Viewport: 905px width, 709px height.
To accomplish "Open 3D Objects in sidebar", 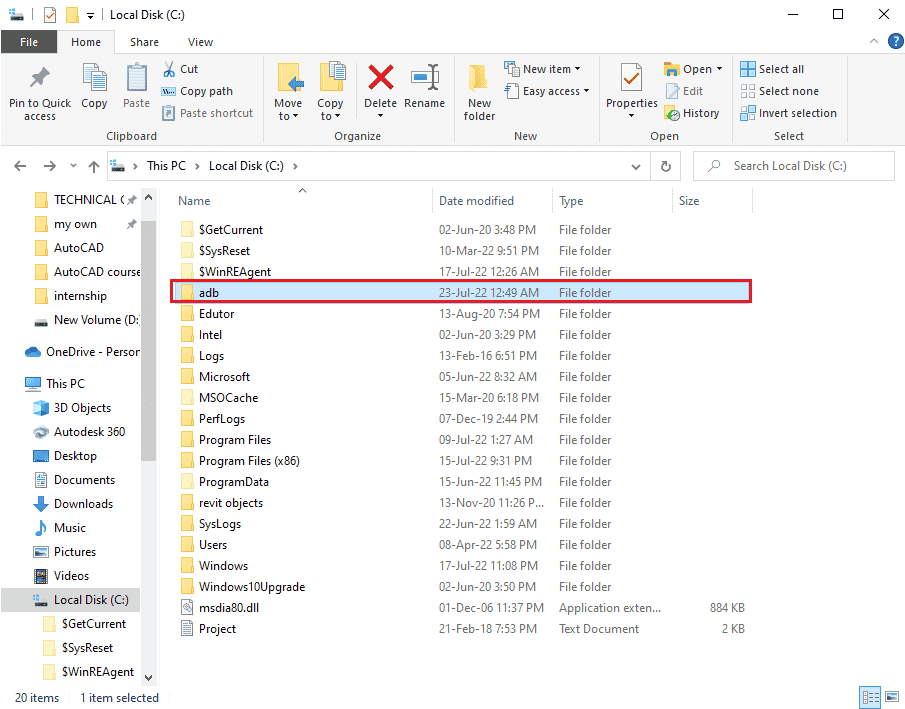I will (72, 408).
